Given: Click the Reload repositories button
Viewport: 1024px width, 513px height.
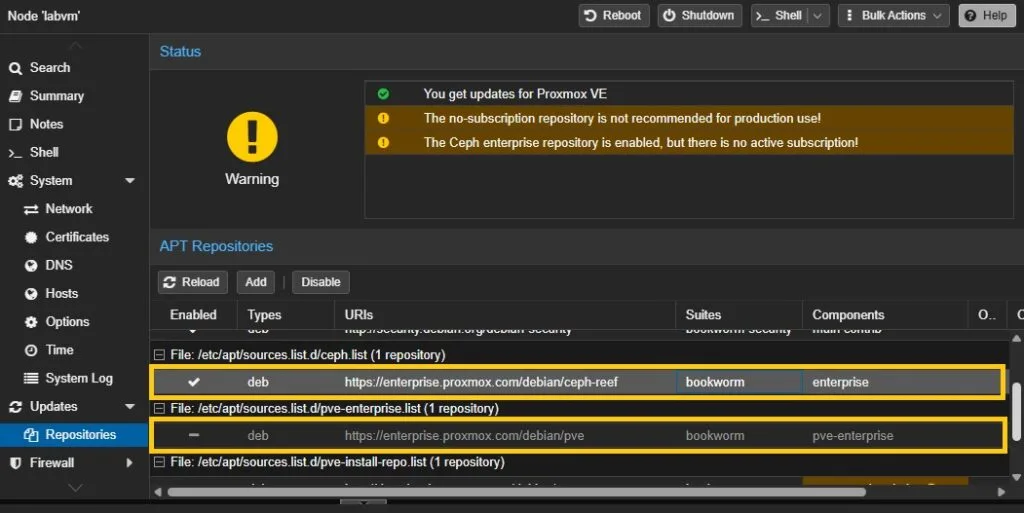Looking at the screenshot, I should pyautogui.click(x=193, y=282).
